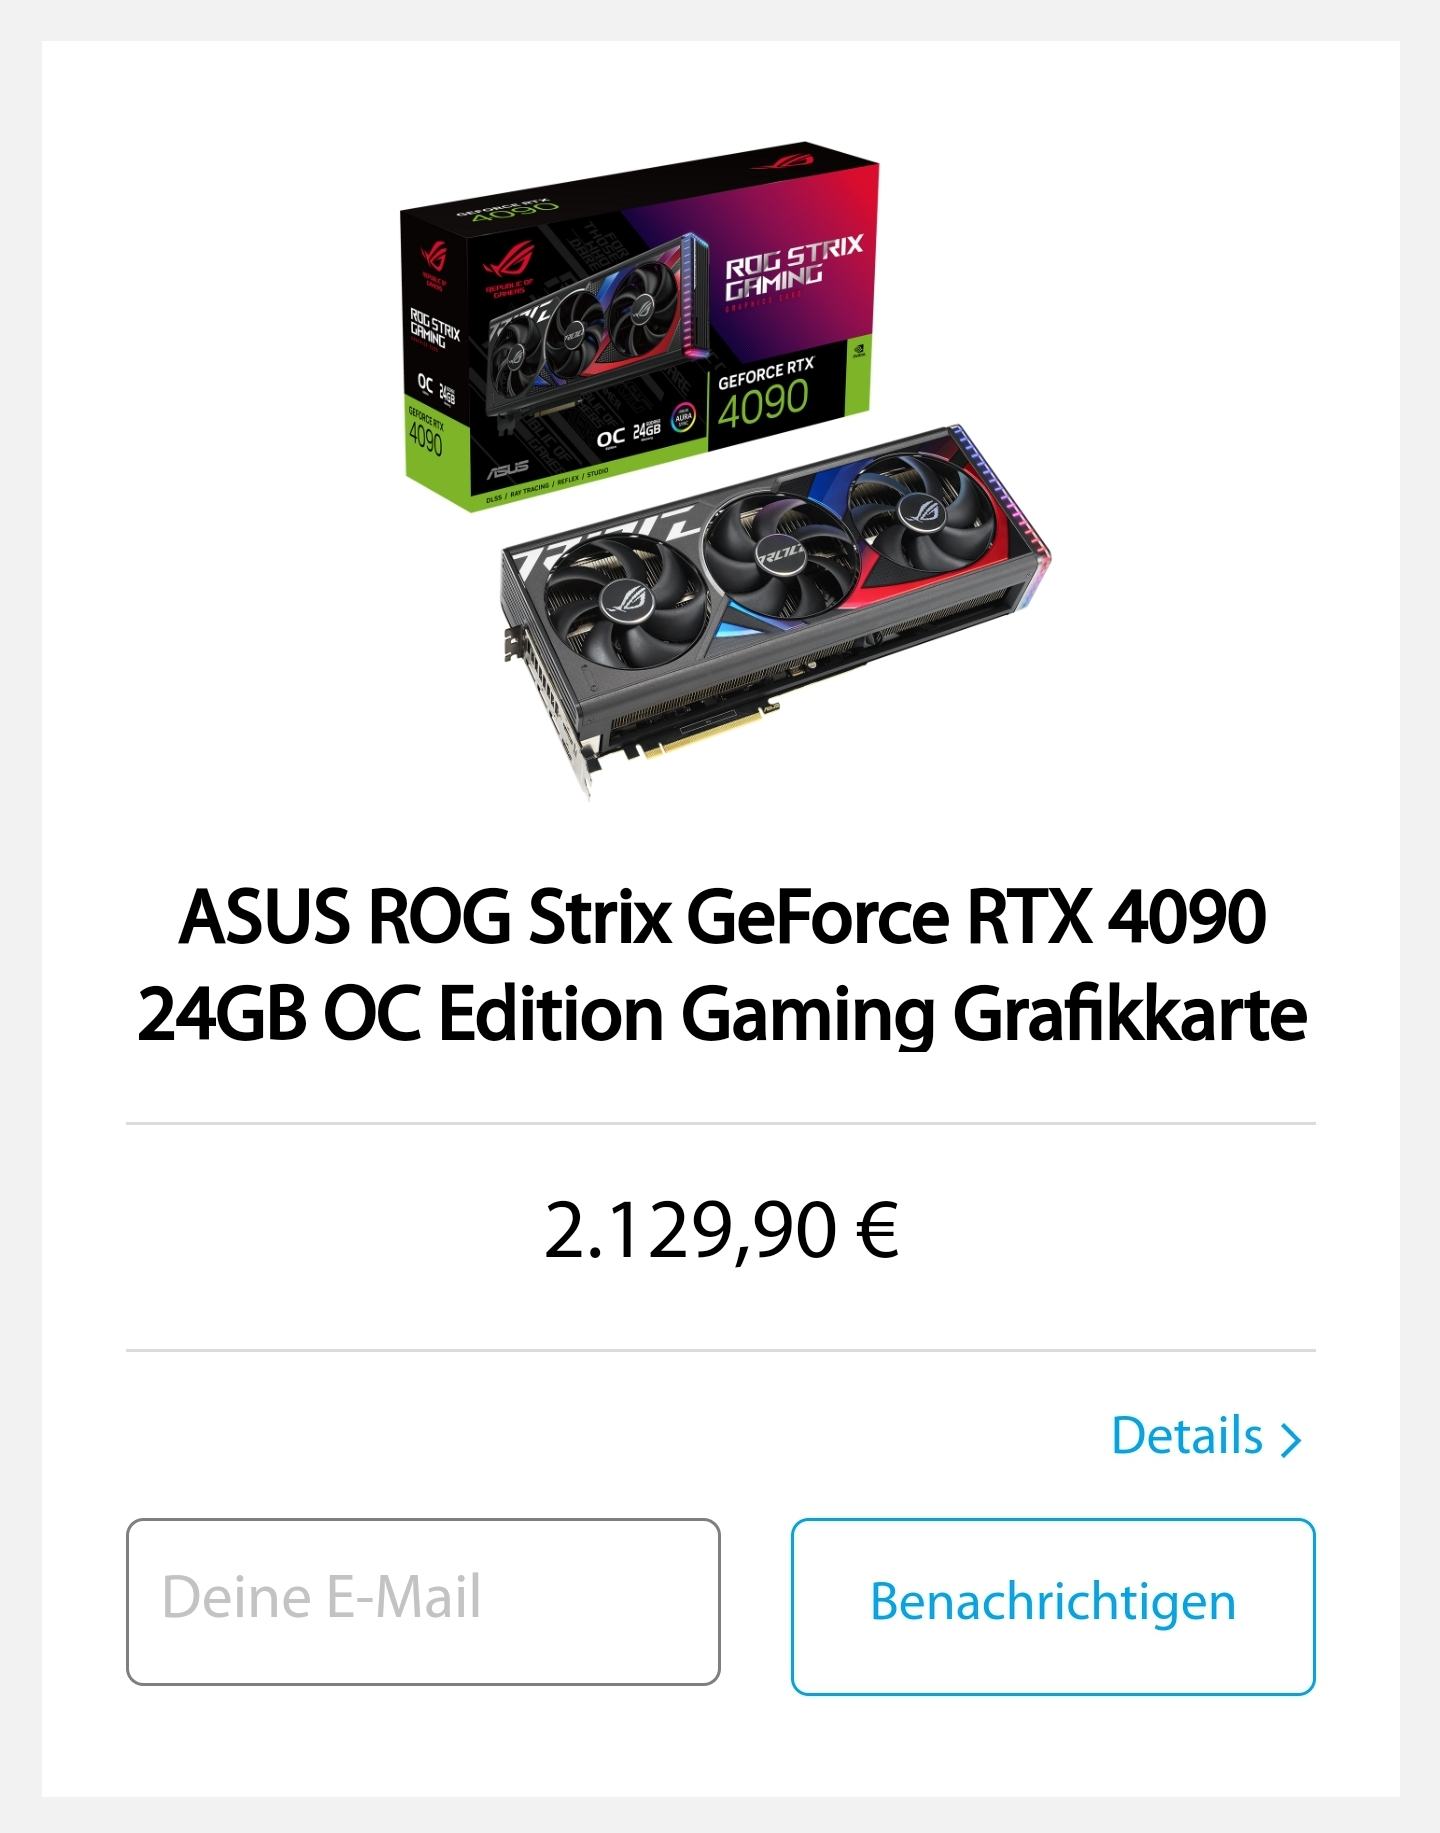1440x1833 pixels.
Task: Click the chevron arrow beside Details
Action: click(1291, 1440)
